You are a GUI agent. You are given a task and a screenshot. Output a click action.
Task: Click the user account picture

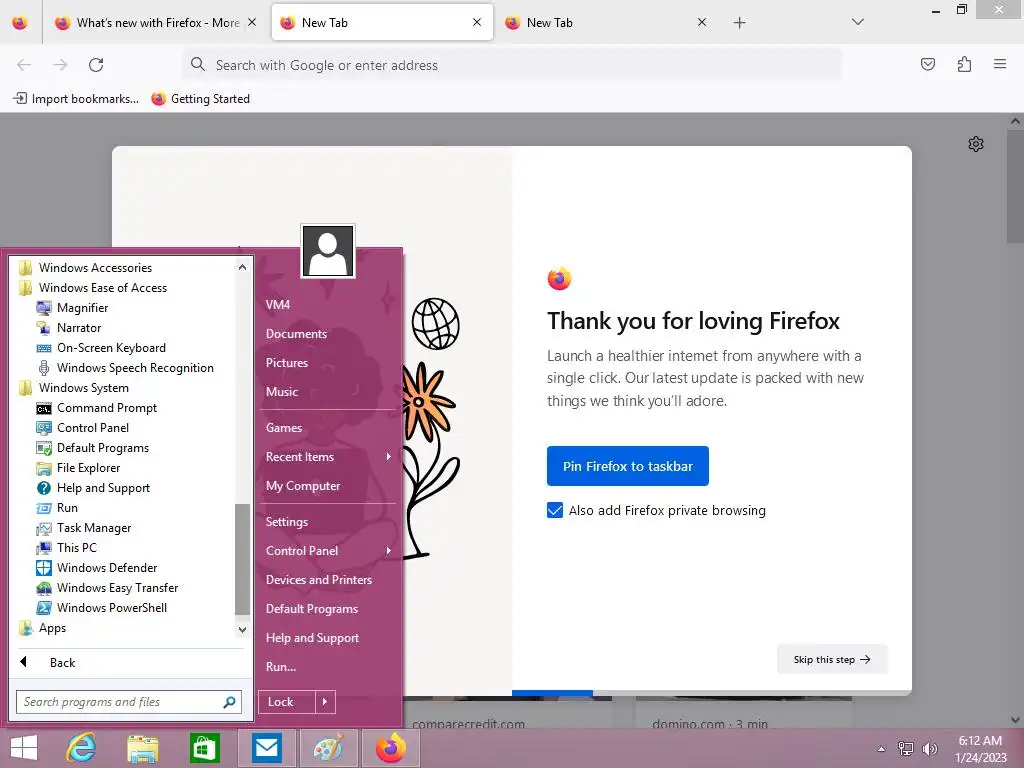[328, 251]
